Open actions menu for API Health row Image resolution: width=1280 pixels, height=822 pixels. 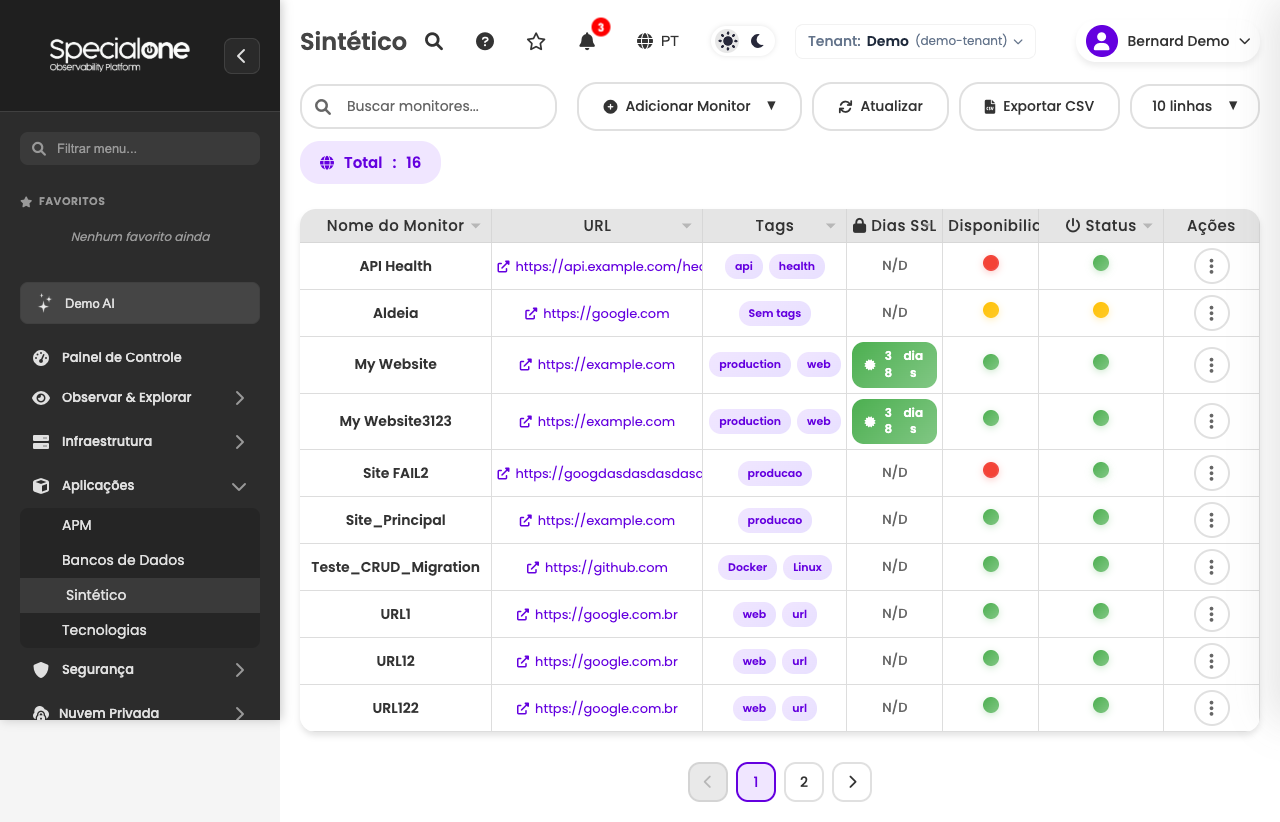click(x=1211, y=266)
